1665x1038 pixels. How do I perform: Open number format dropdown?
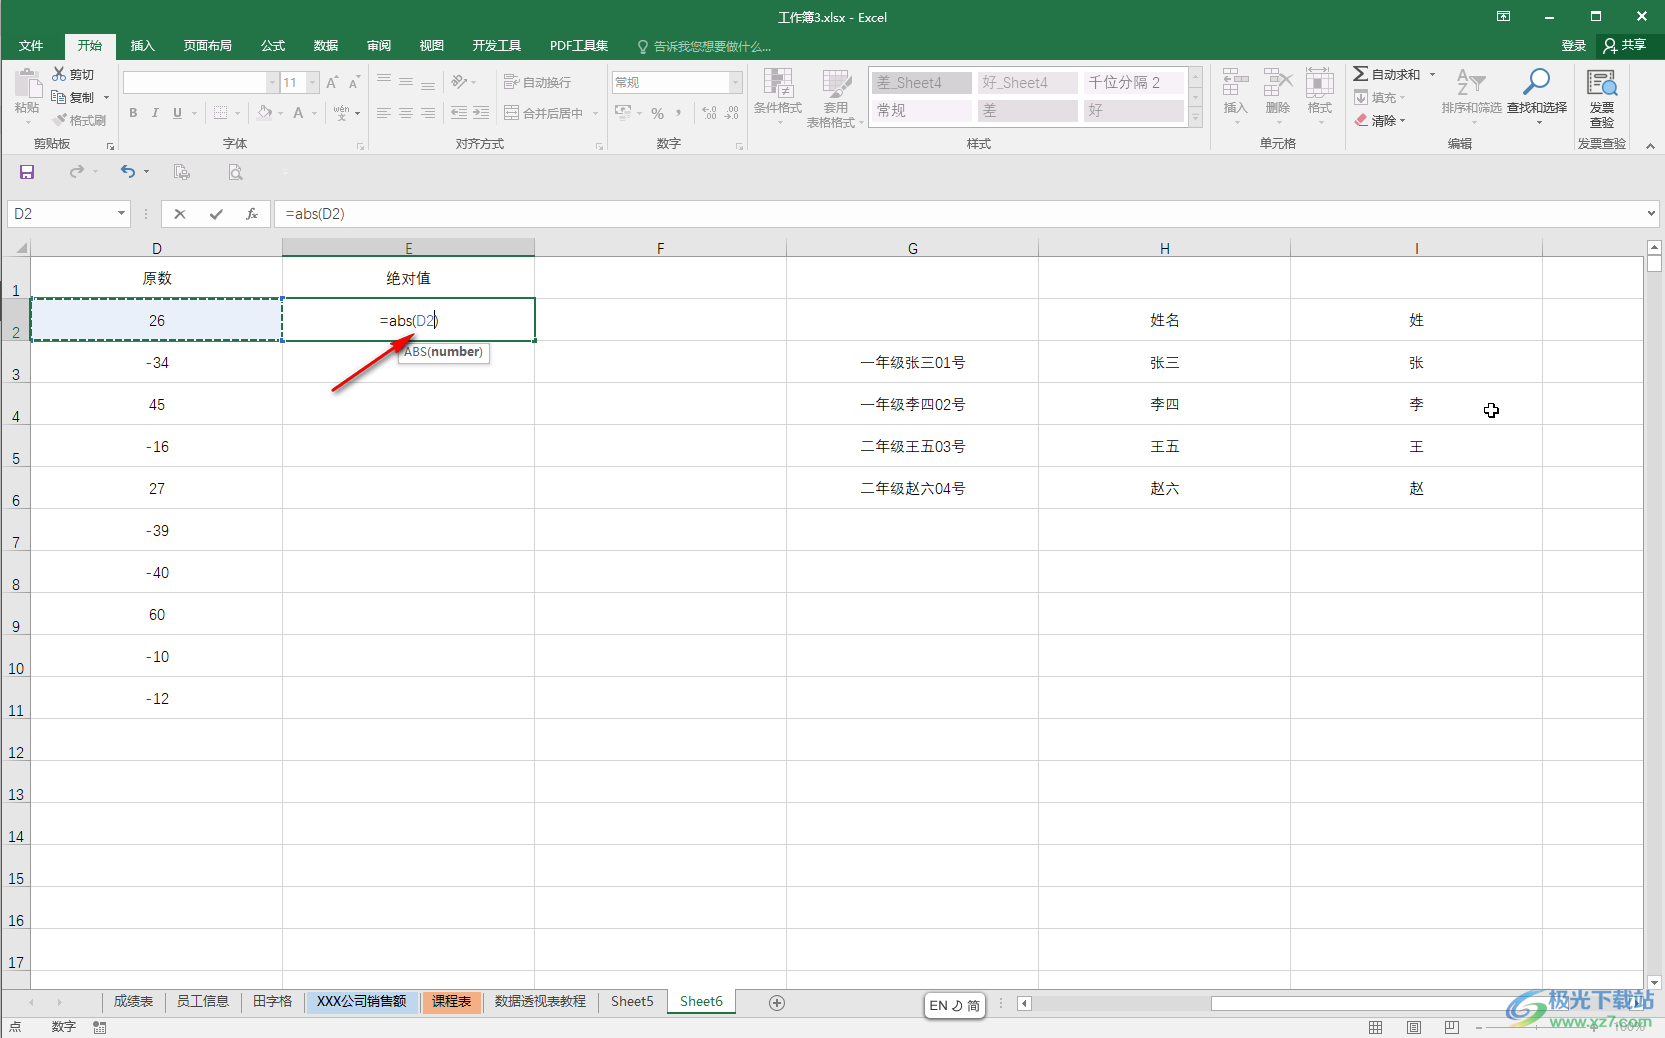[x=736, y=82]
